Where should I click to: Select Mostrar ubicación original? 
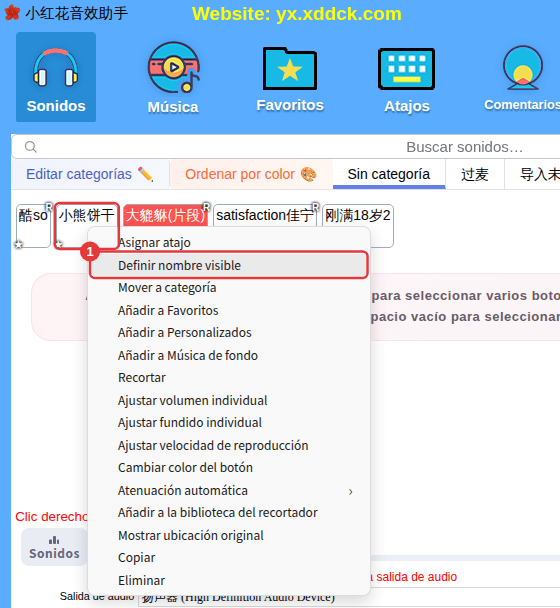tap(229, 535)
